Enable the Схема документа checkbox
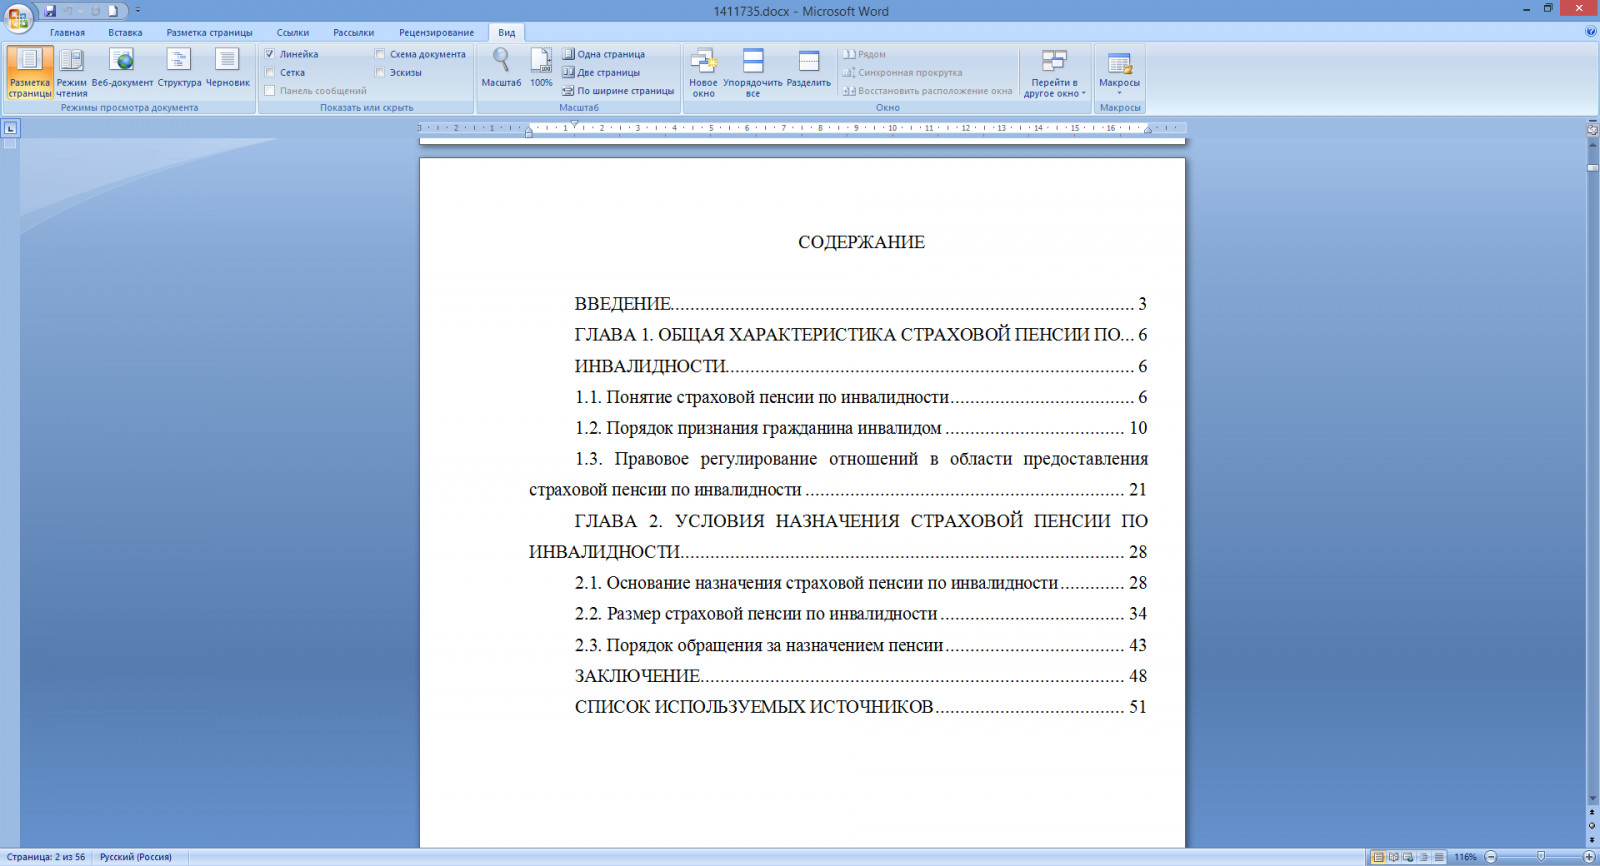The image size is (1600, 866). 380,54
